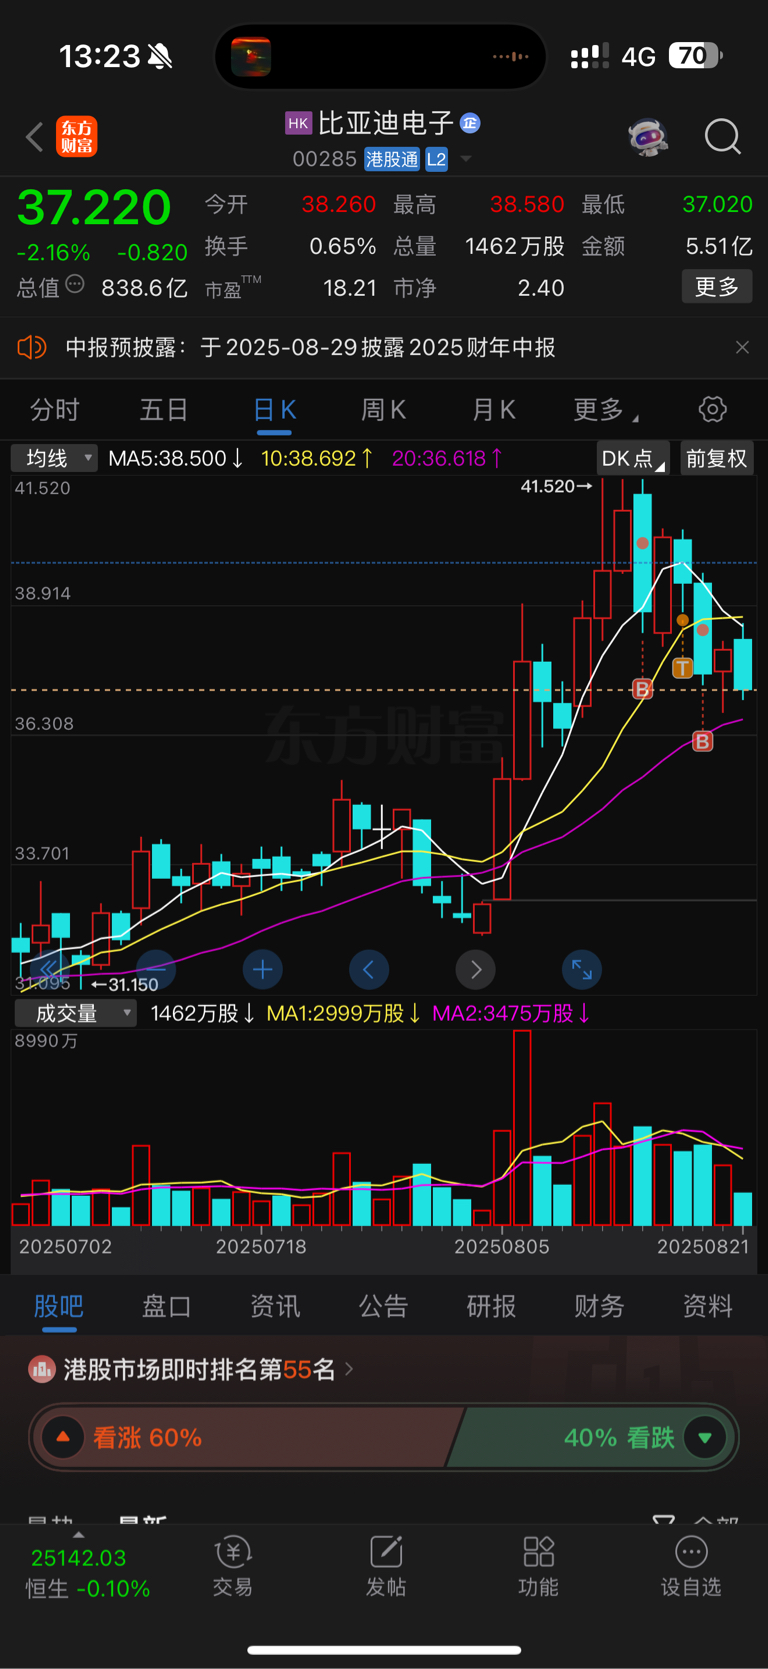This screenshot has height=1669, width=768.
Task: Open the 东方财富 logo icon
Action: (77, 137)
